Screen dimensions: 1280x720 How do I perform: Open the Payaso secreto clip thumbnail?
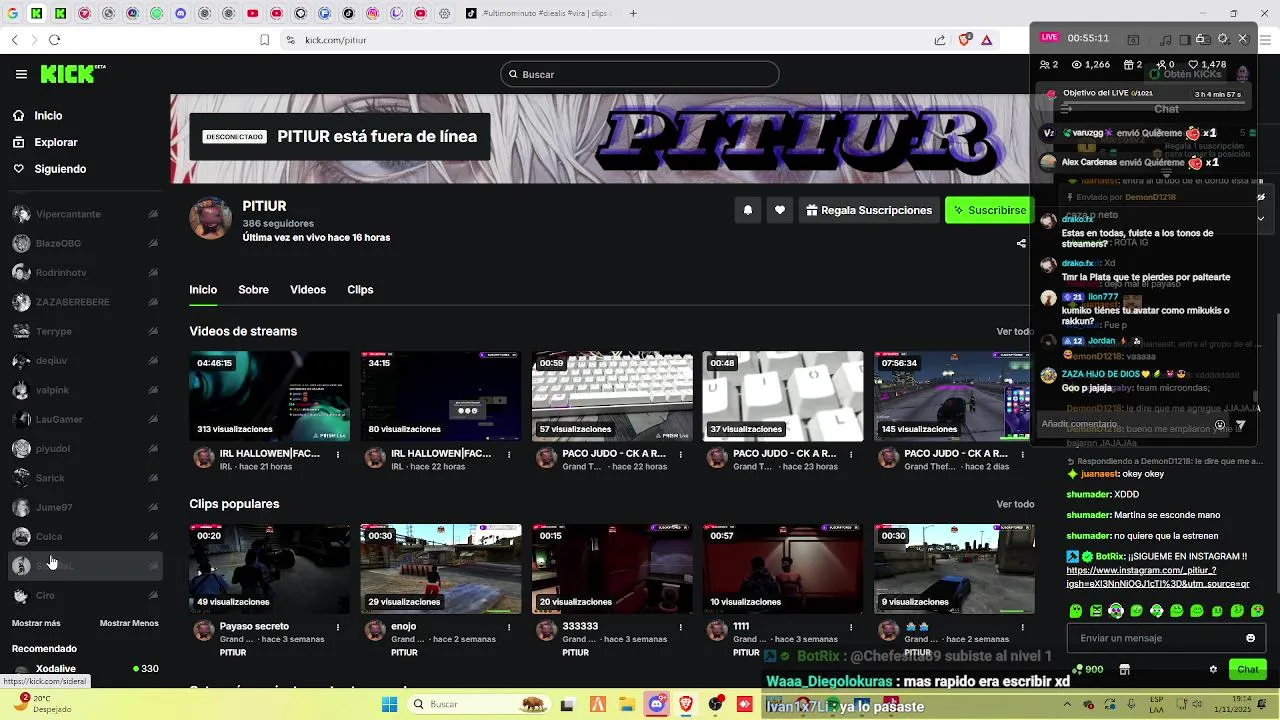click(269, 569)
